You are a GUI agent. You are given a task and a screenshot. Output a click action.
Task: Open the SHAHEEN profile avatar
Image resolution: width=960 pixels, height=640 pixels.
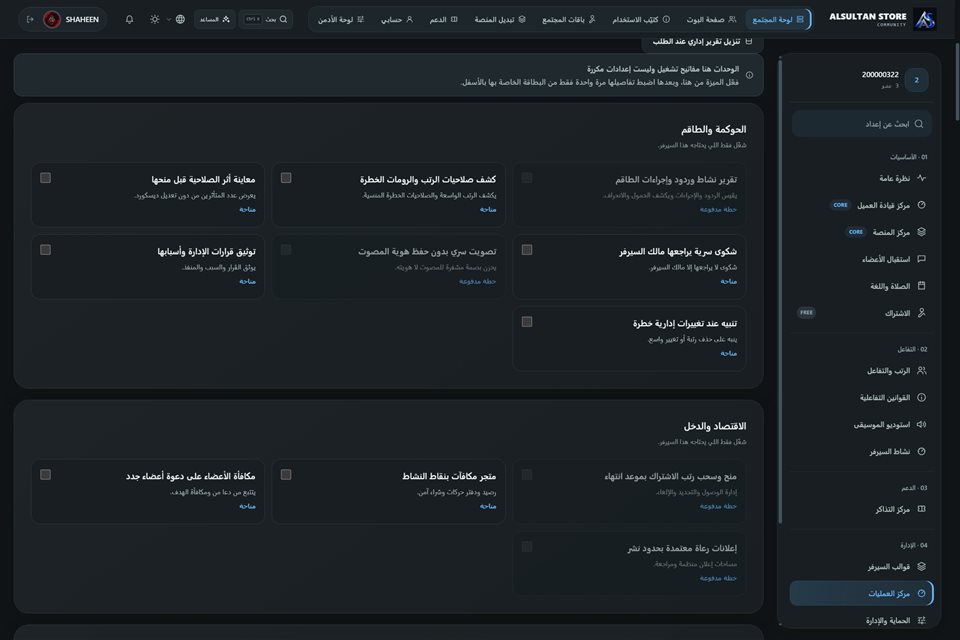point(52,20)
